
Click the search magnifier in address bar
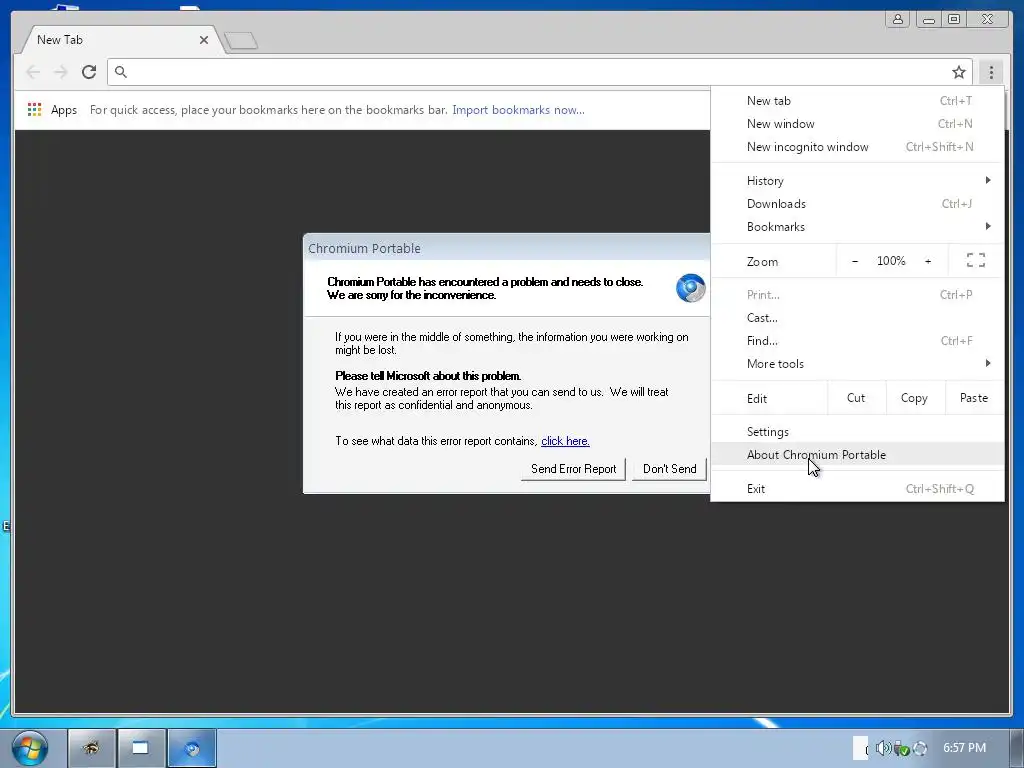121,72
